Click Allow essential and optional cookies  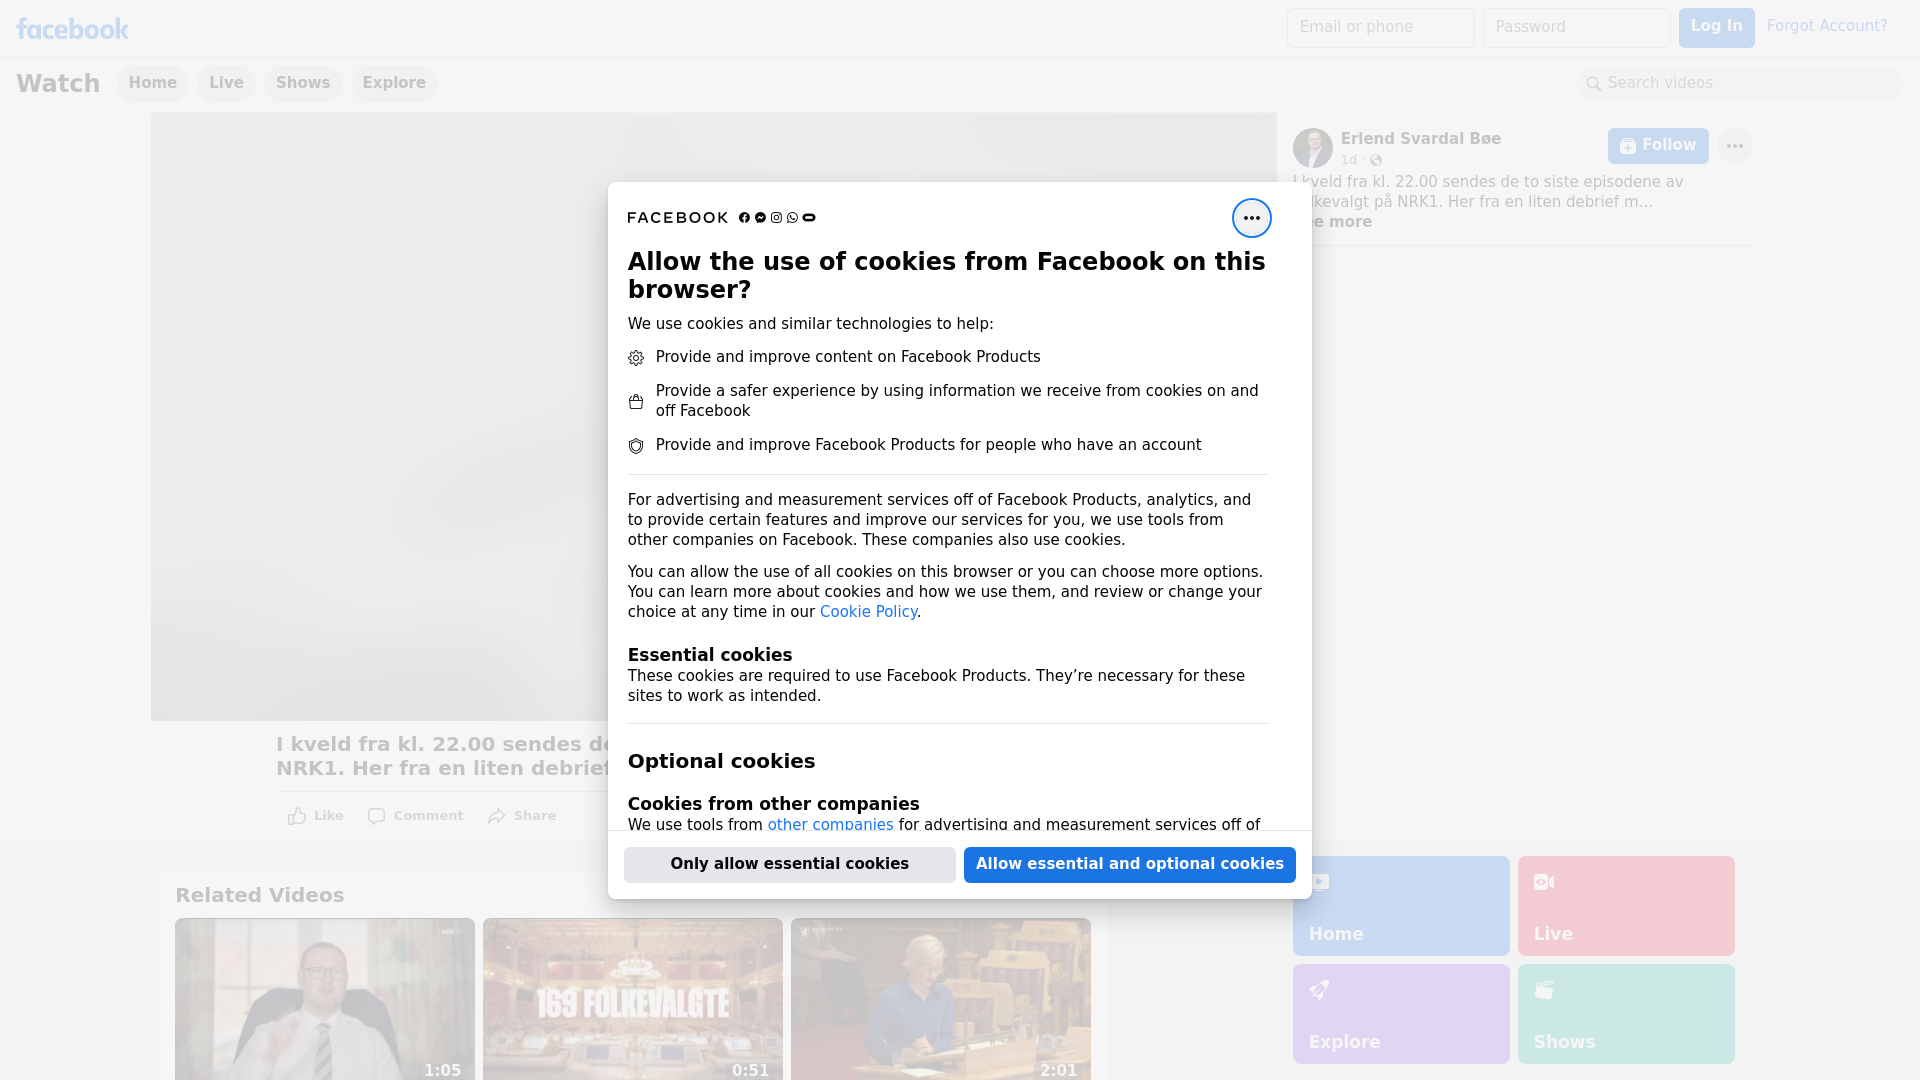1129,864
